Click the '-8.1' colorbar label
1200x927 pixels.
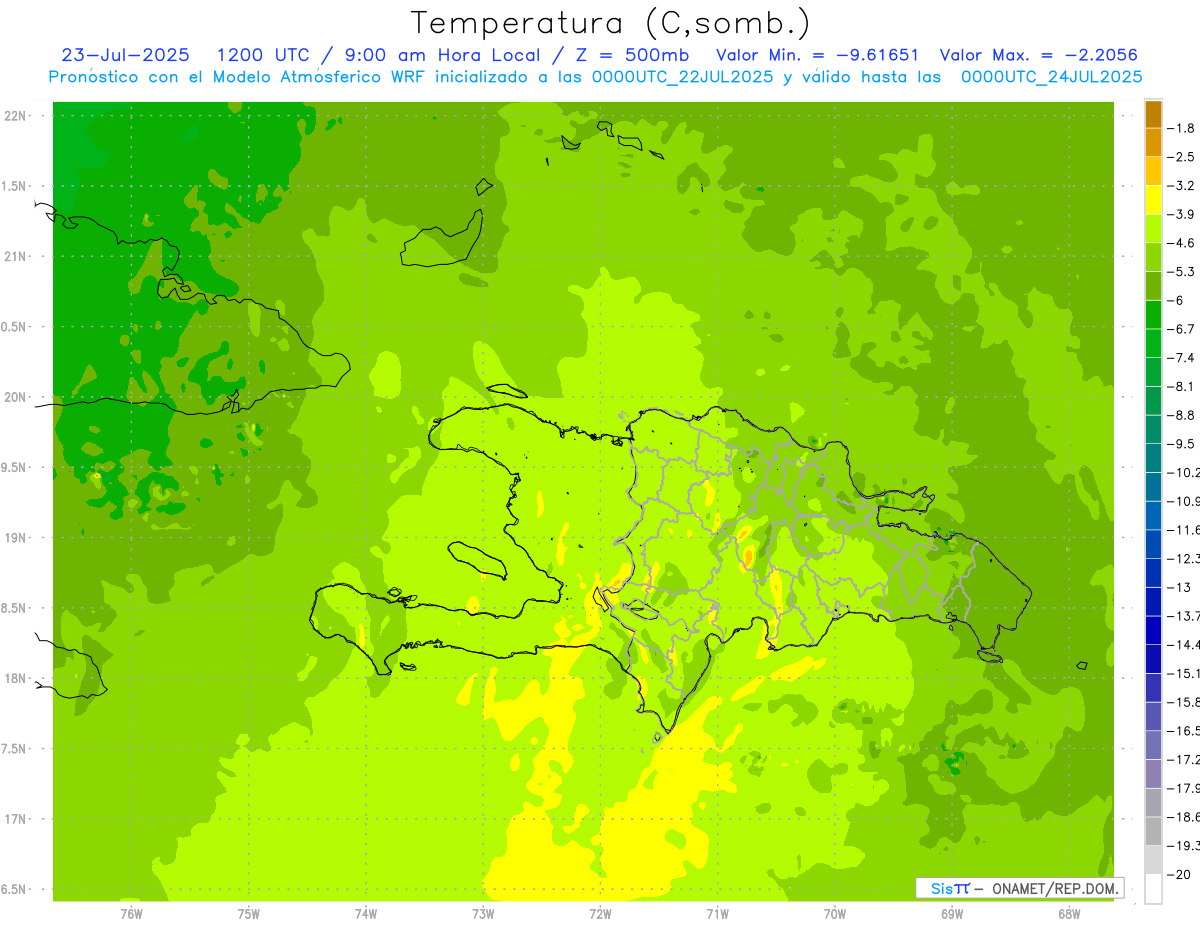(1181, 387)
